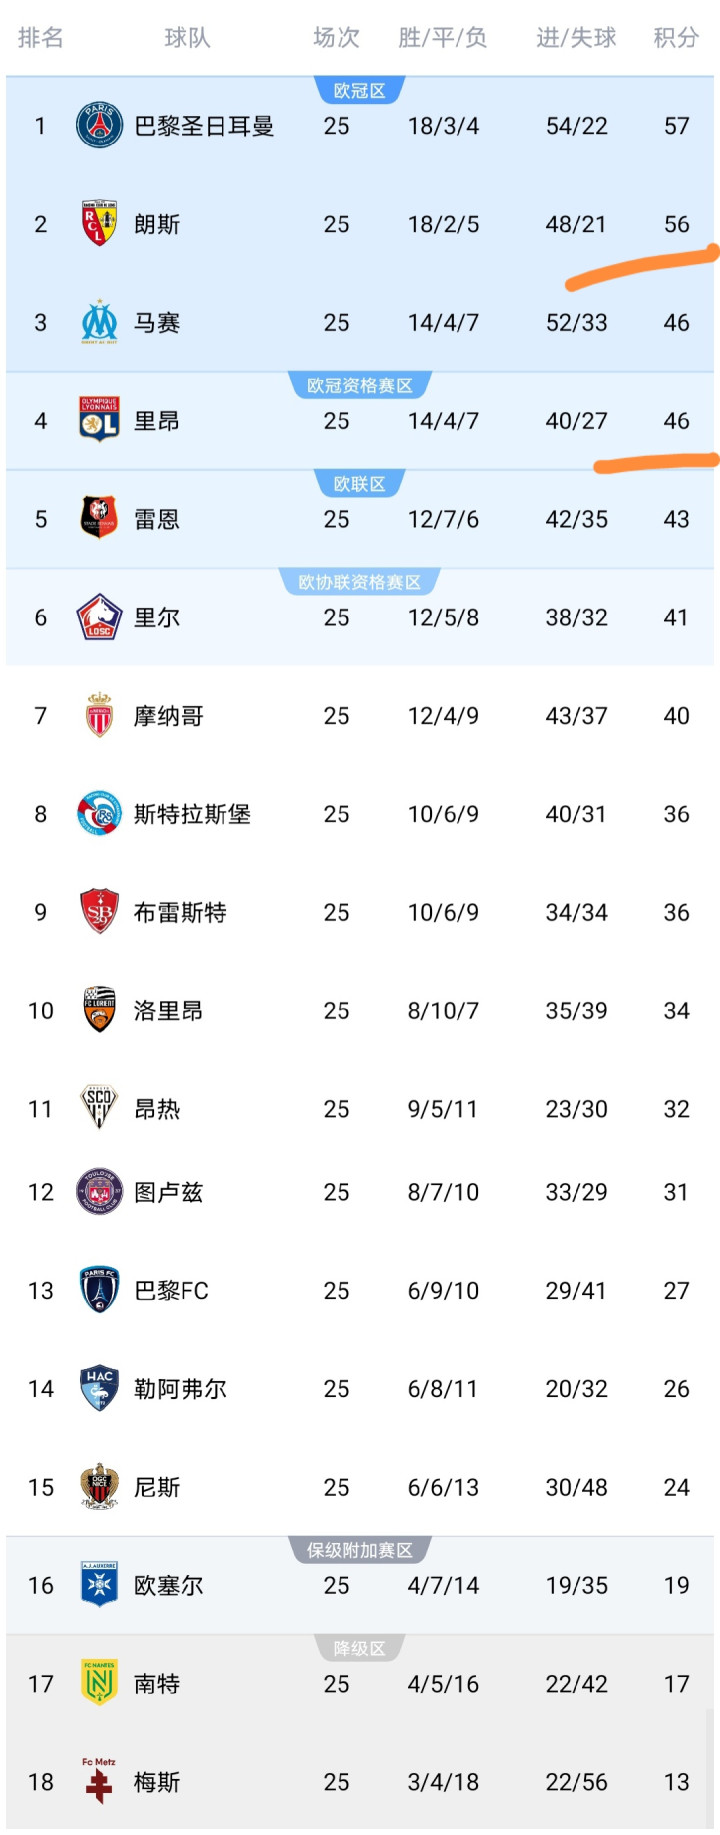Select the Strasbourg club logo
The height and width of the screenshot is (1835, 720).
99,814
